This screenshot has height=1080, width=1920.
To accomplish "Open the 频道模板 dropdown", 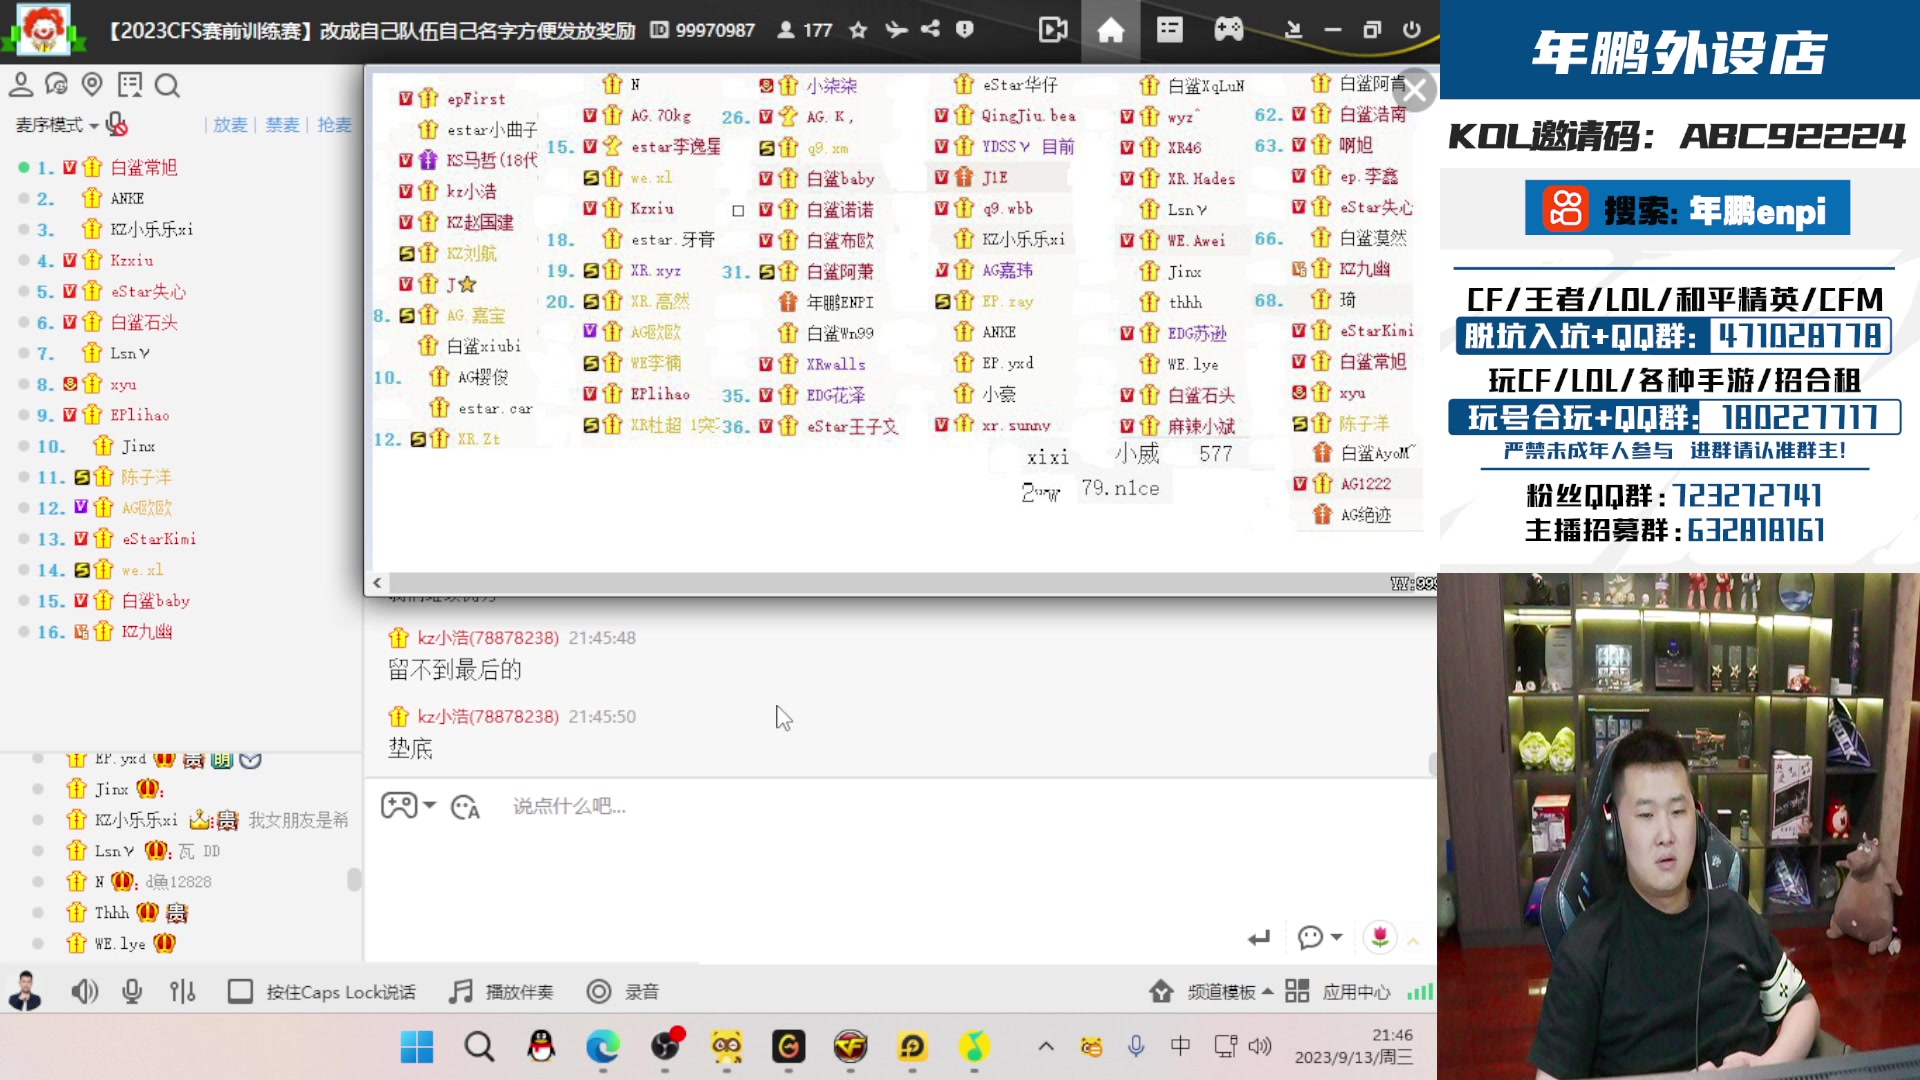I will click(x=1211, y=991).
